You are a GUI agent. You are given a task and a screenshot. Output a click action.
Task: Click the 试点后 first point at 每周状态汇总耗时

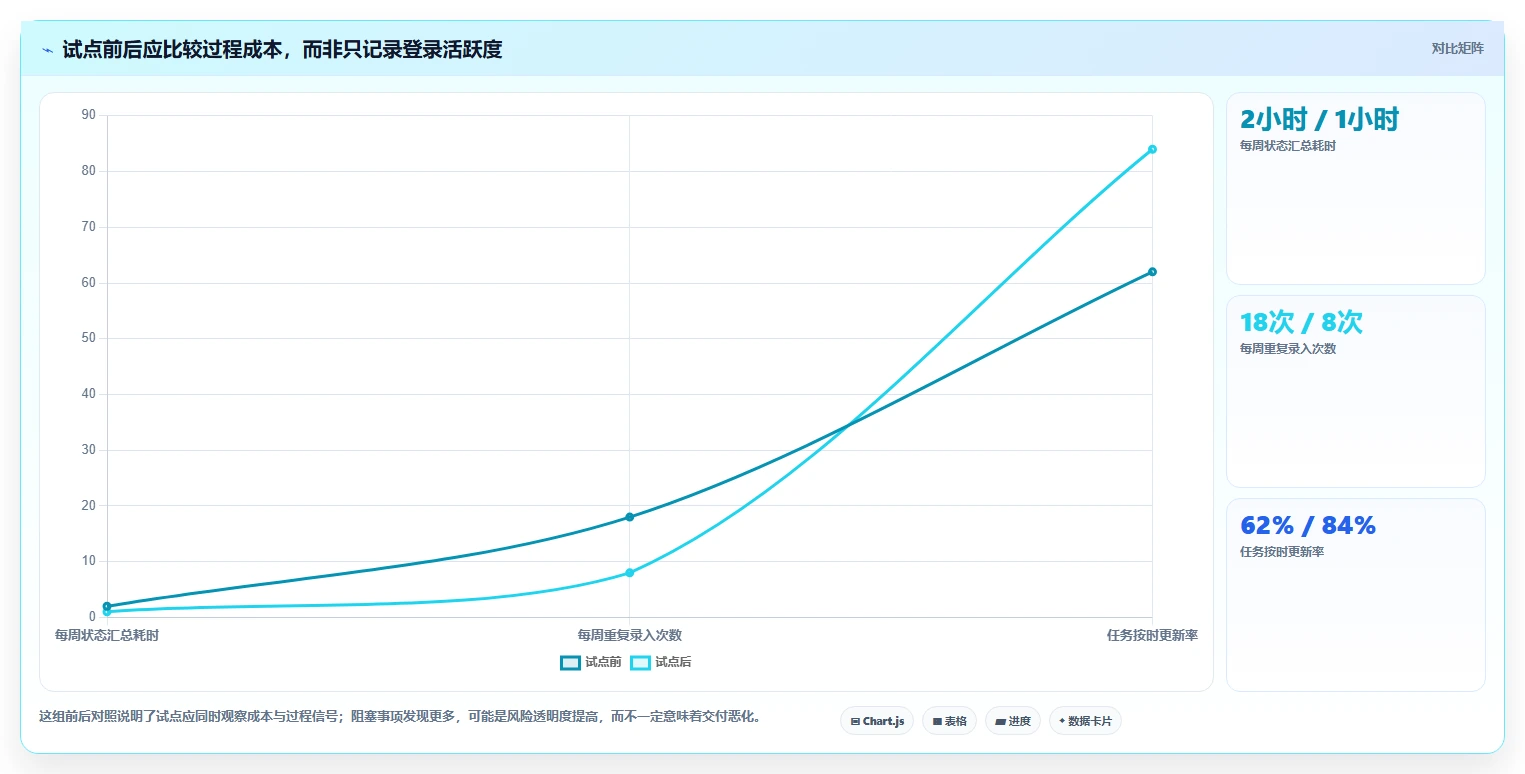[x=107, y=612]
